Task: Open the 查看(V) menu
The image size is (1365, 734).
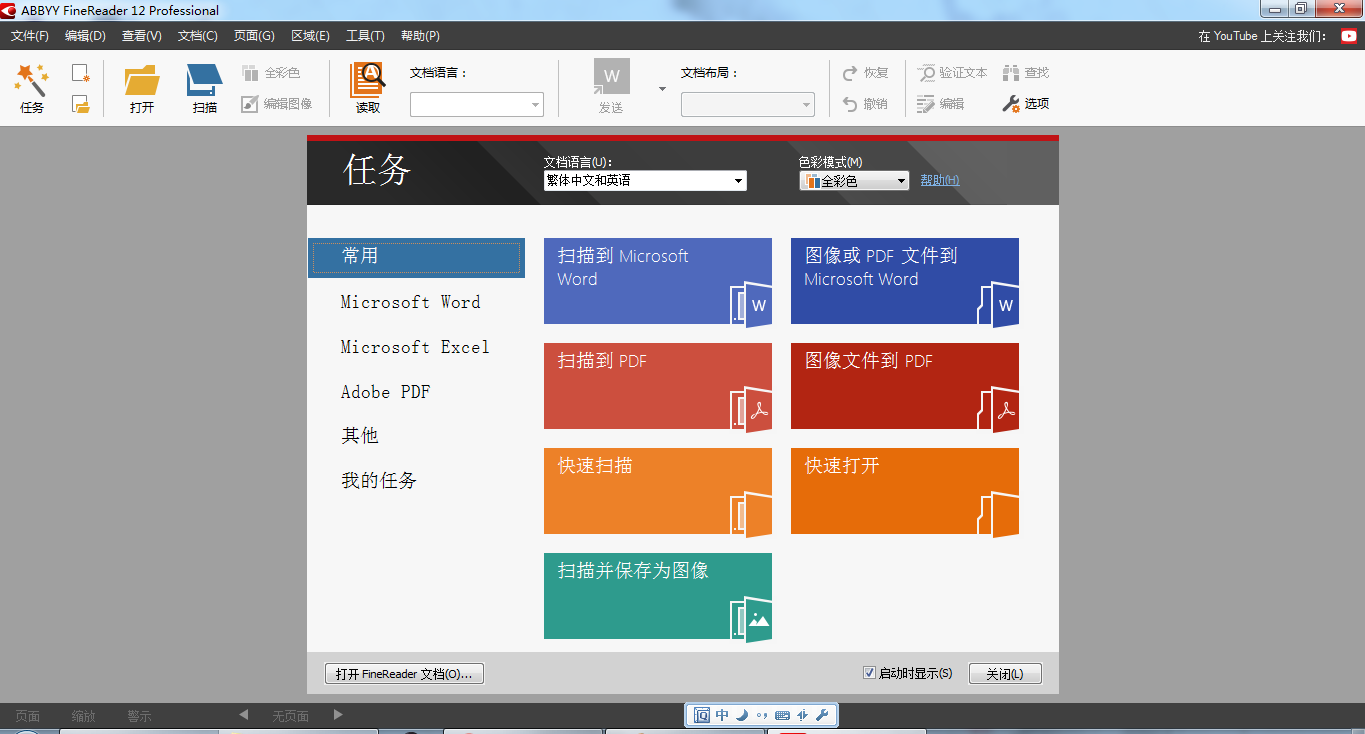Action: click(x=141, y=36)
